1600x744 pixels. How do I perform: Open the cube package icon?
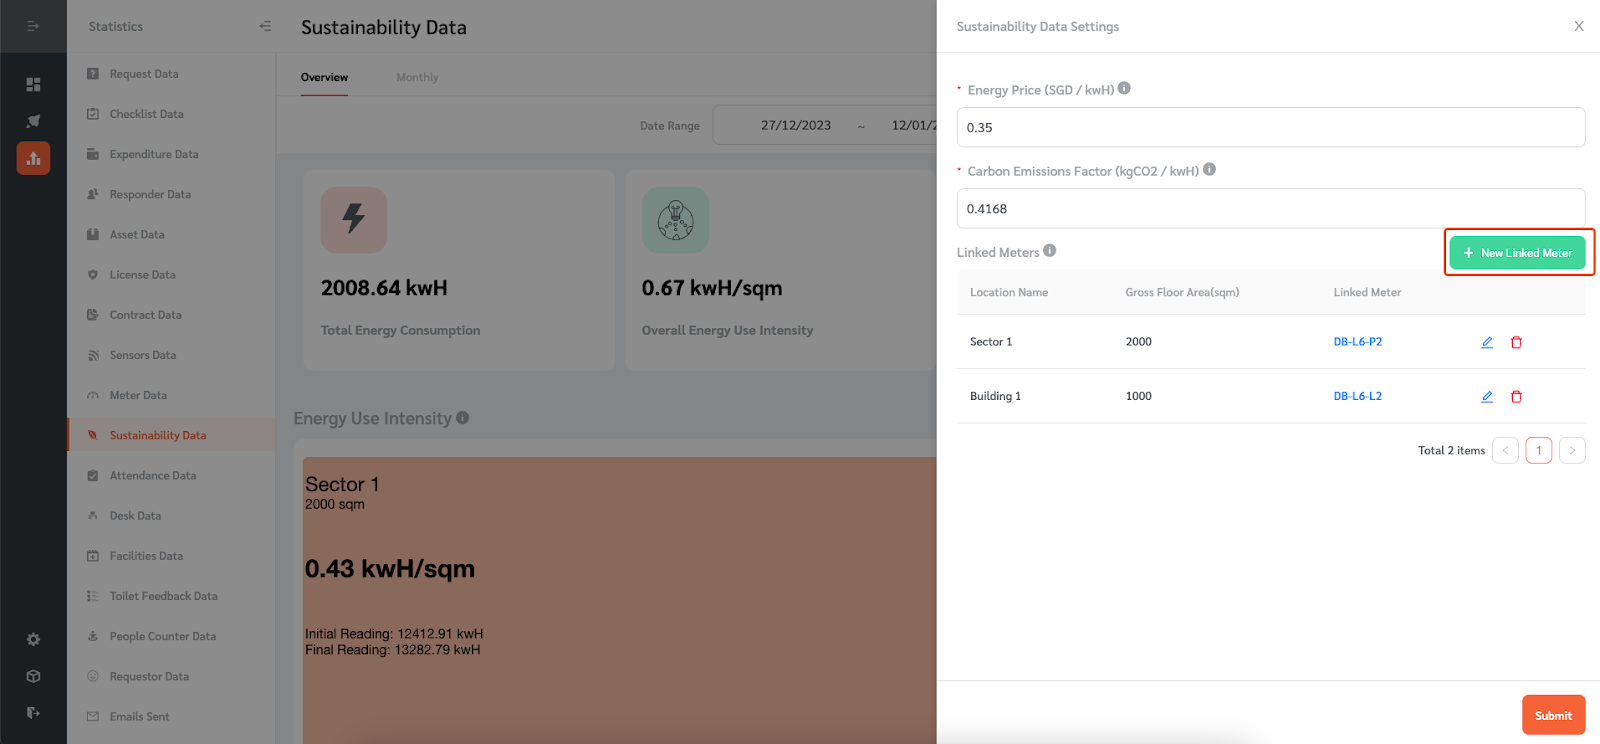[x=33, y=676]
